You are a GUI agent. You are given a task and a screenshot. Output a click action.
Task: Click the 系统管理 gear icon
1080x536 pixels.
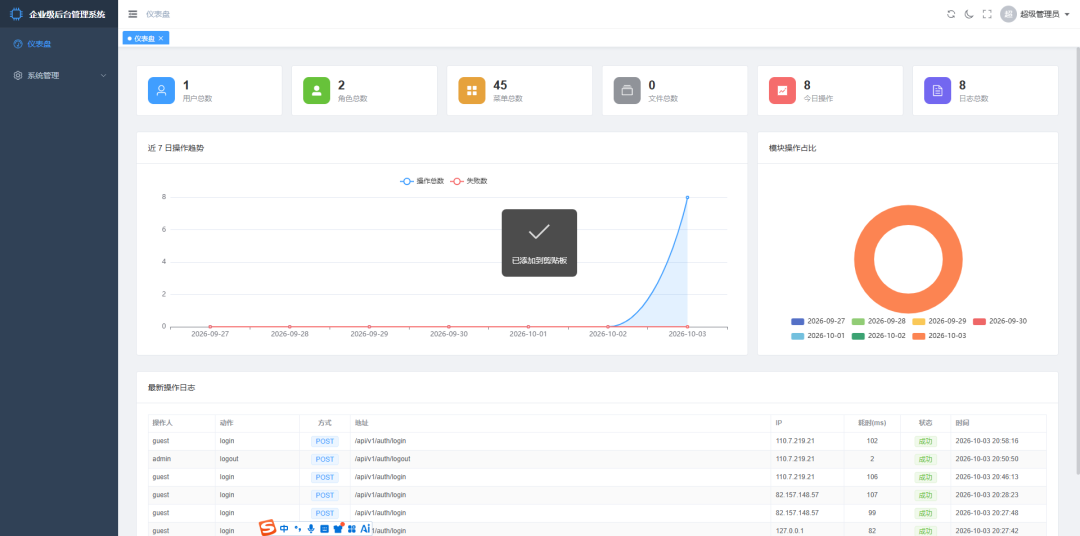pyautogui.click(x=18, y=76)
